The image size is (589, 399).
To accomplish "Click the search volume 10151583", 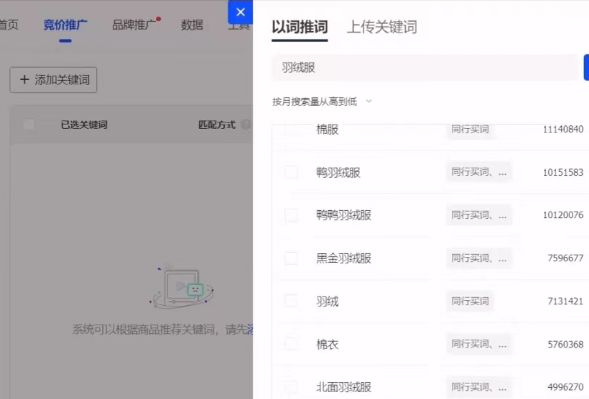I will coord(563,172).
